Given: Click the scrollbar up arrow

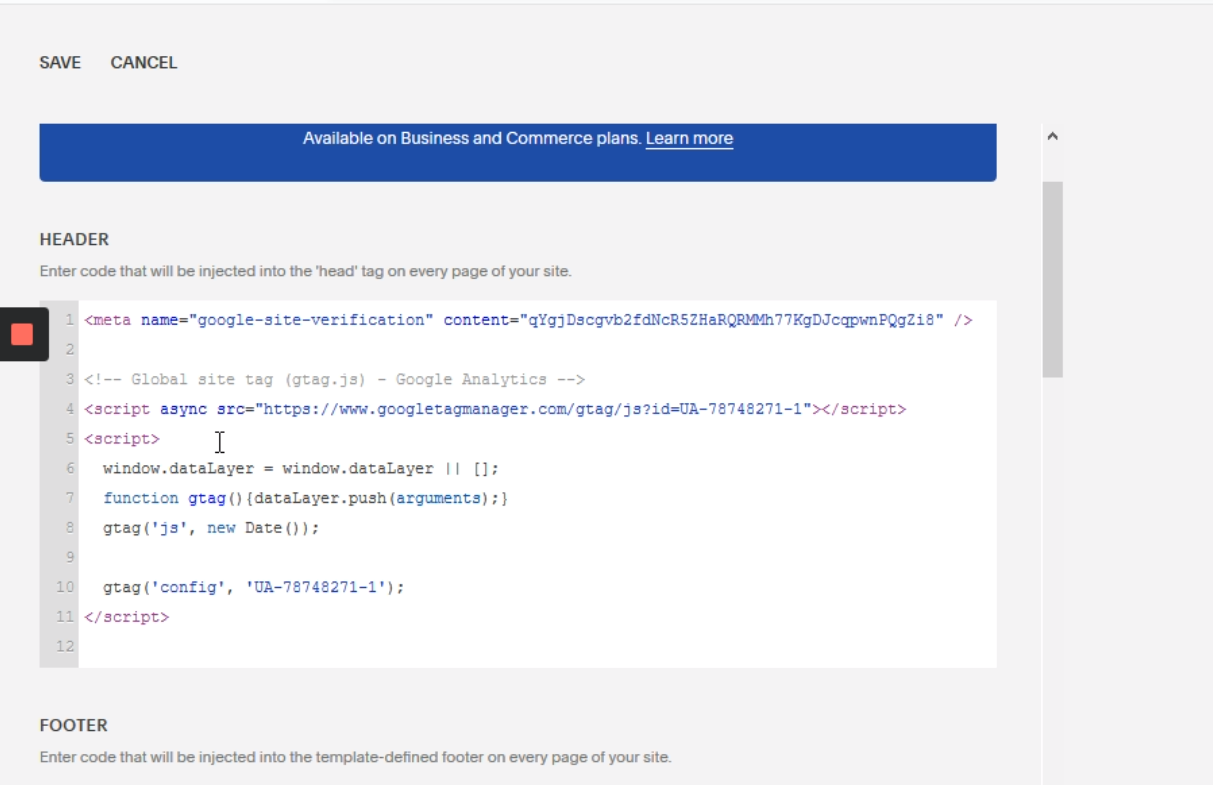Looking at the screenshot, I should click(1052, 137).
